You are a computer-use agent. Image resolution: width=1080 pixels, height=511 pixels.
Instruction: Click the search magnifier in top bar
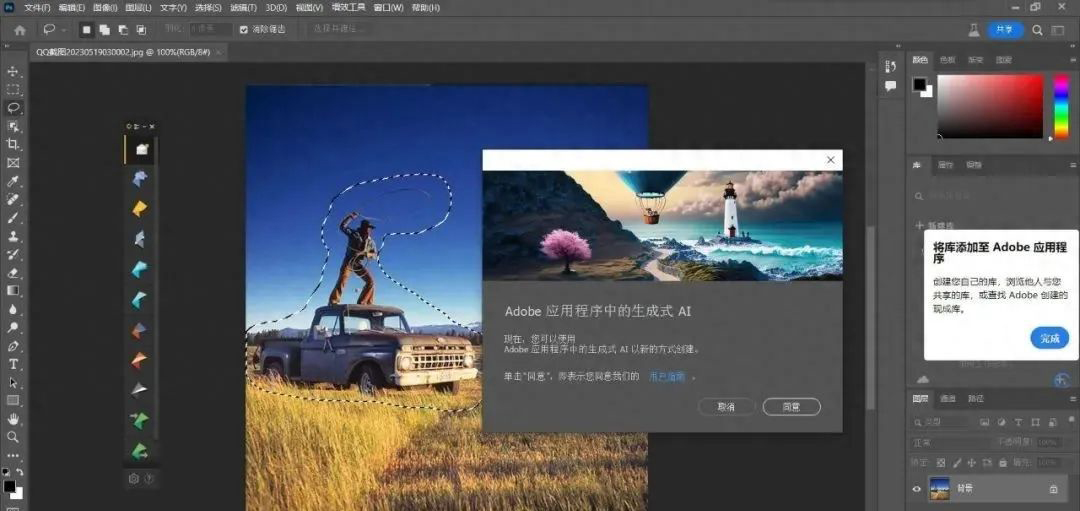1037,30
